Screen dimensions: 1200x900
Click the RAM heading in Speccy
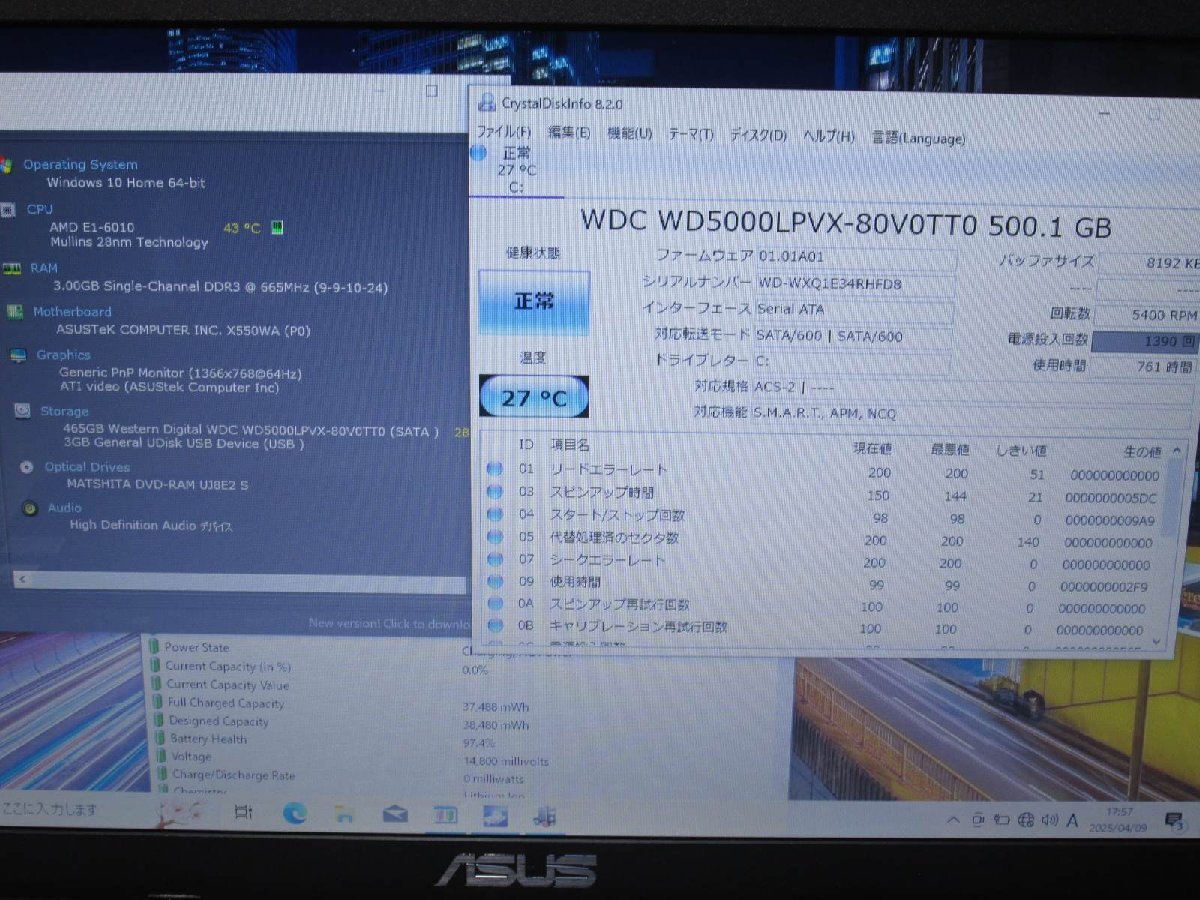coord(44,268)
